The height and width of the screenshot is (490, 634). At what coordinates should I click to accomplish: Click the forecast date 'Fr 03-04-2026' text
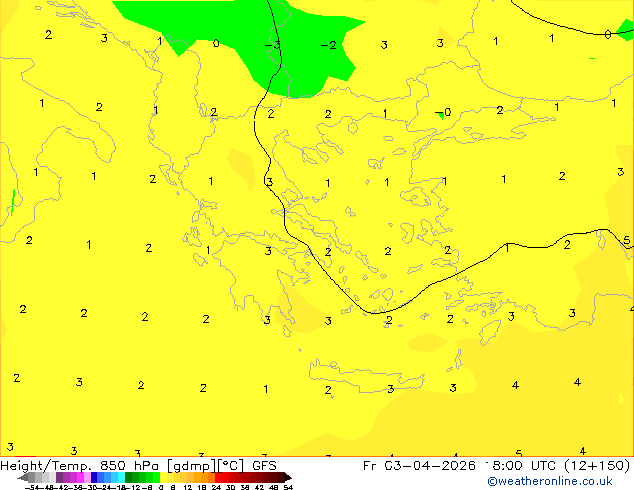419,465
